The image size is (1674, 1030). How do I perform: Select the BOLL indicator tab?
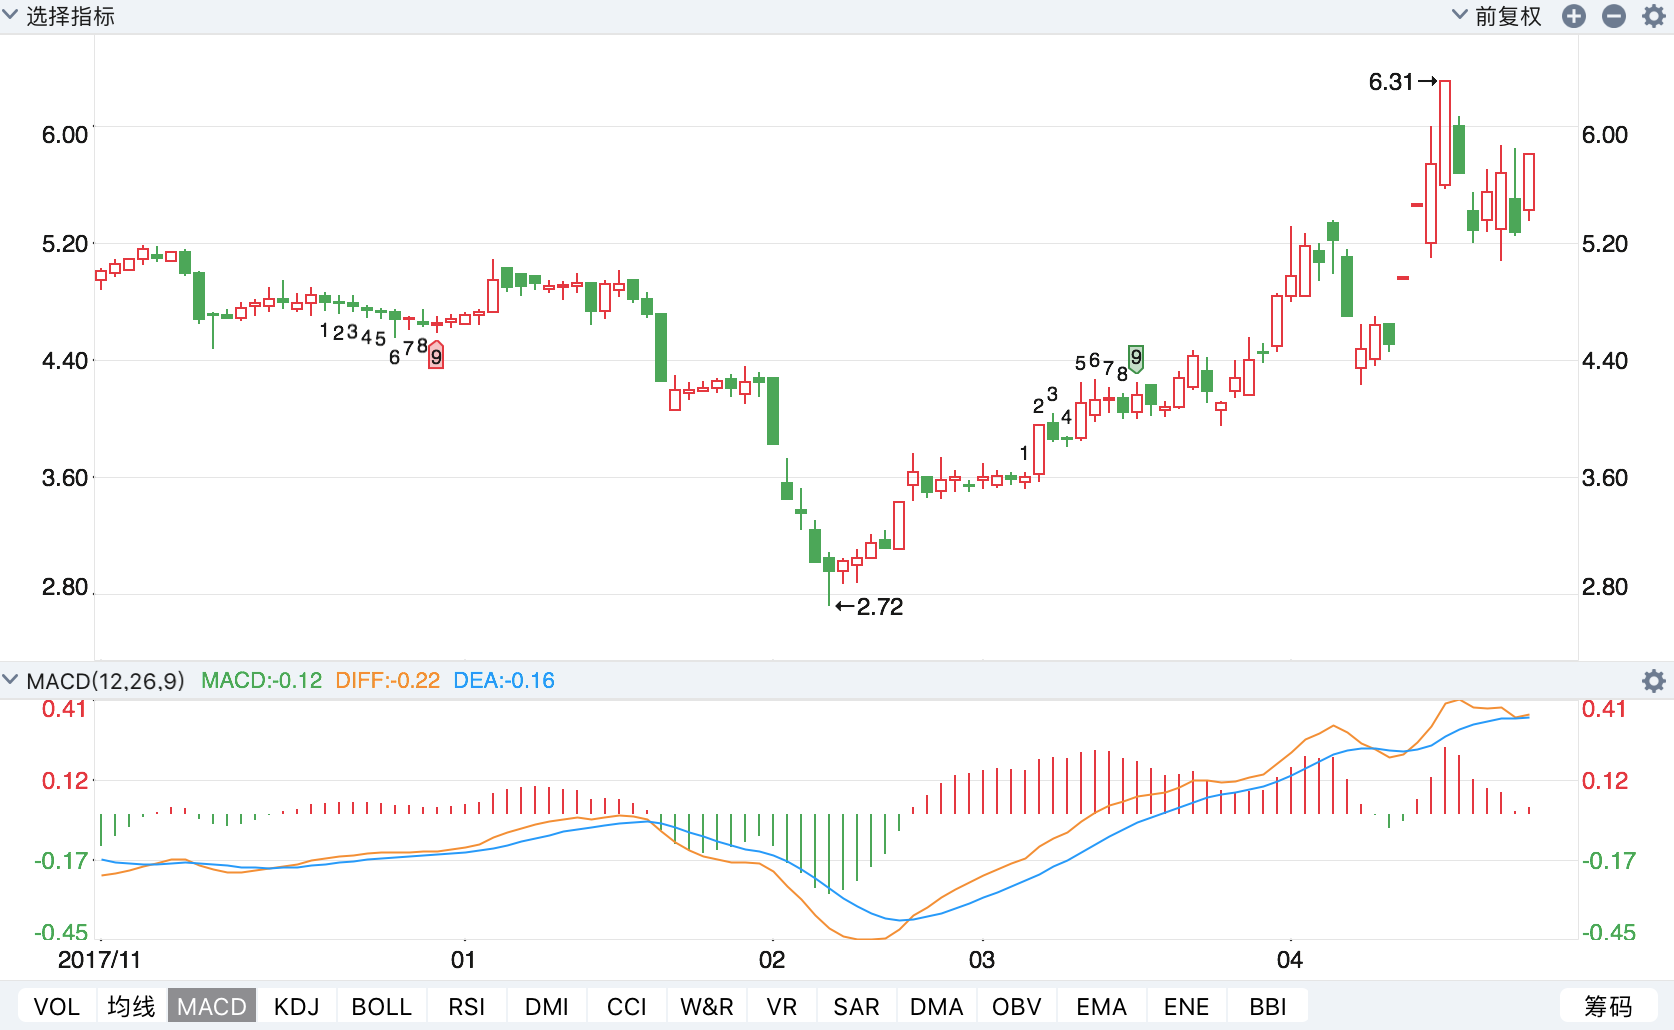381,1006
